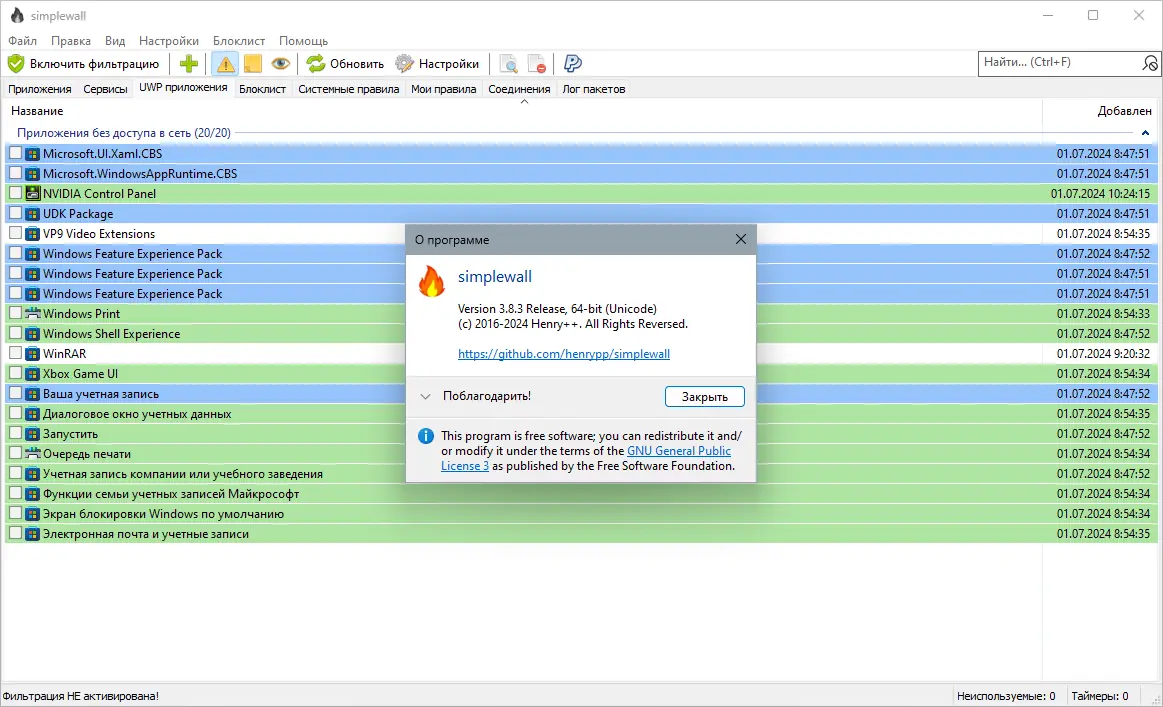Tick the VP9 Video Extensions checkbox

pos(16,233)
